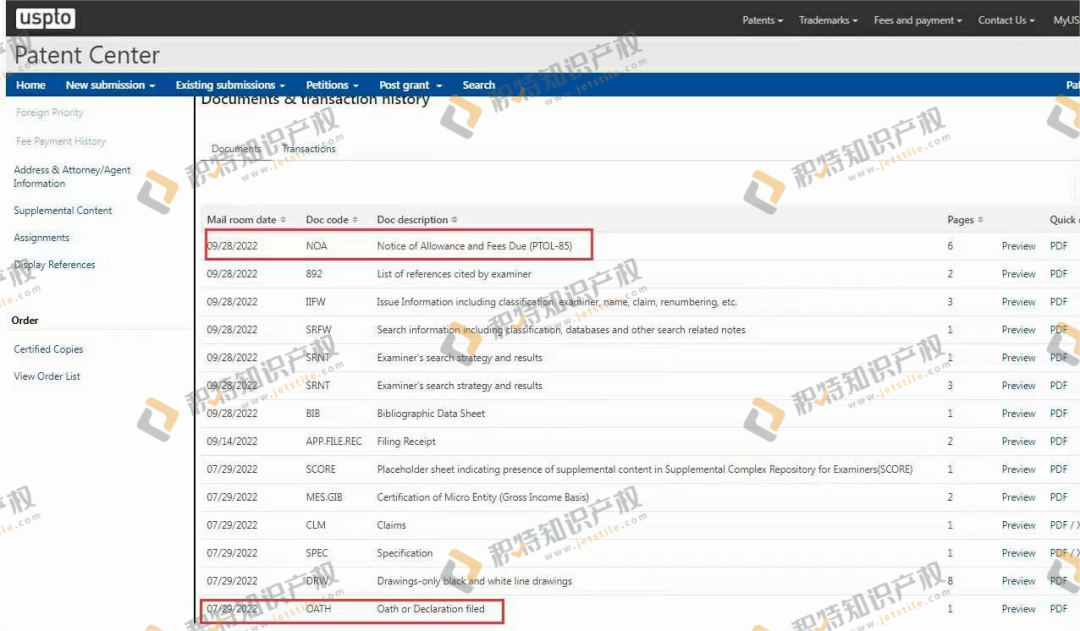Expand the Trademarks dropdown

[827, 20]
